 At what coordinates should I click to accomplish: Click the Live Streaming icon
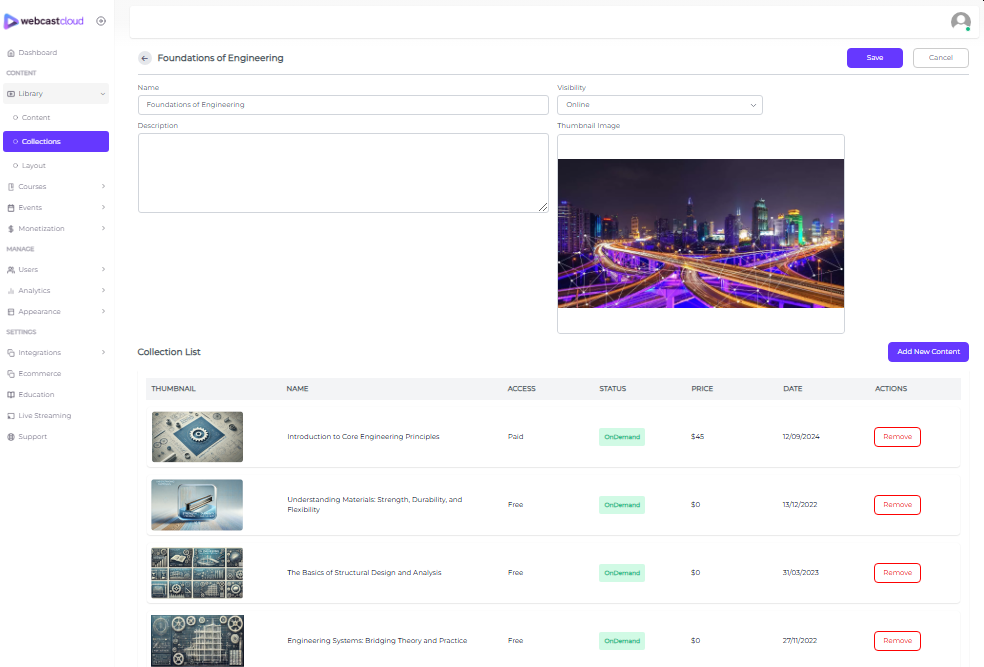click(x=12, y=415)
